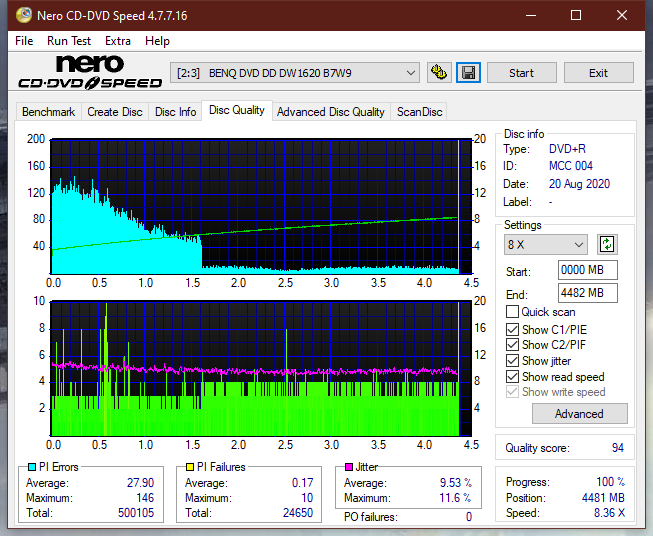Viewport: 653px width, 536px height.
Task: Switch to the Create Disc tab
Action: 115,112
